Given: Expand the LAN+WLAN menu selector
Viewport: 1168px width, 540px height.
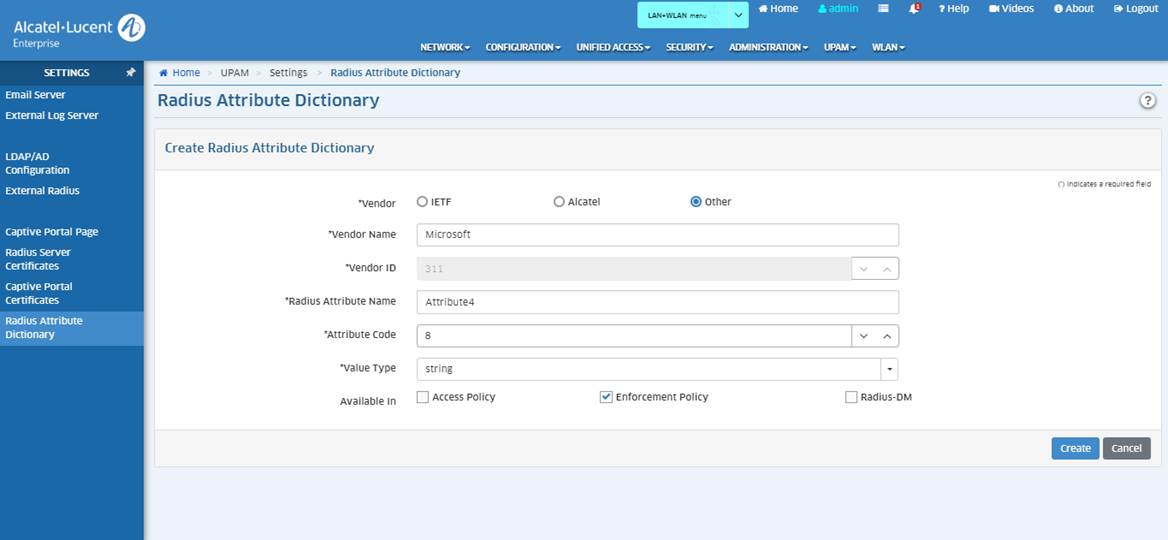Looking at the screenshot, I should [739, 15].
